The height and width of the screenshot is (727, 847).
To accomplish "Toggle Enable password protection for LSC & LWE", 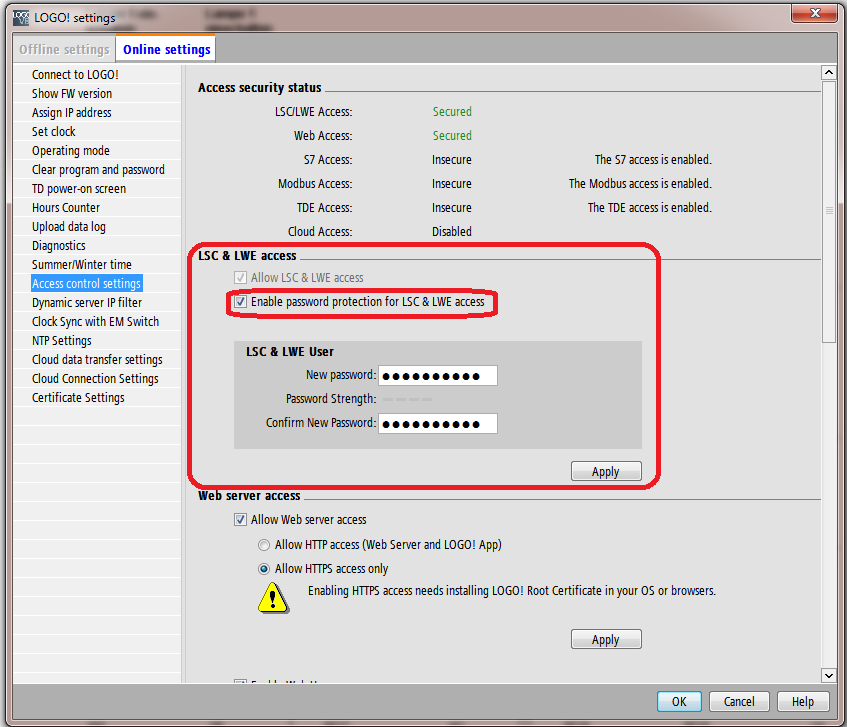I will click(x=240, y=301).
